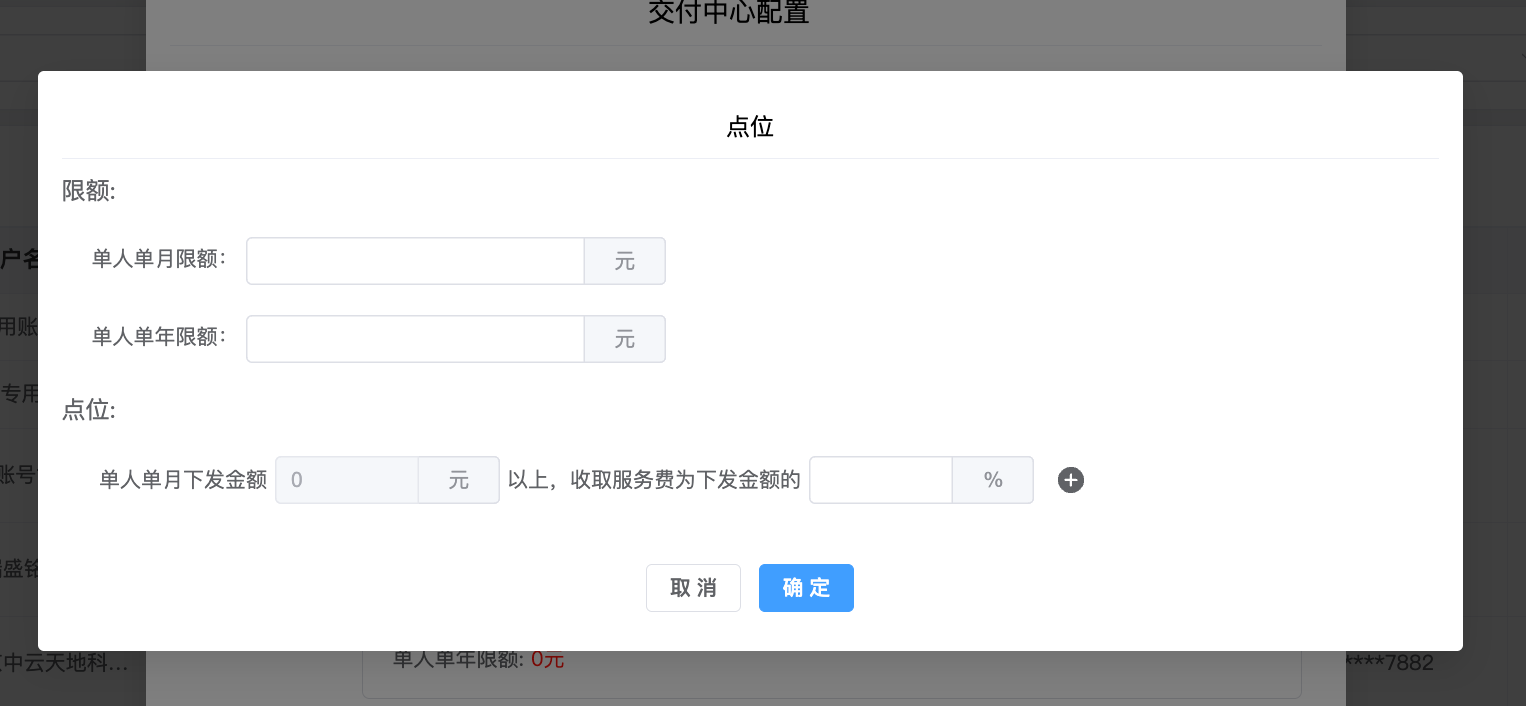Click the 点位: section heading
Viewport: 1526px width, 706px height.
point(89,410)
